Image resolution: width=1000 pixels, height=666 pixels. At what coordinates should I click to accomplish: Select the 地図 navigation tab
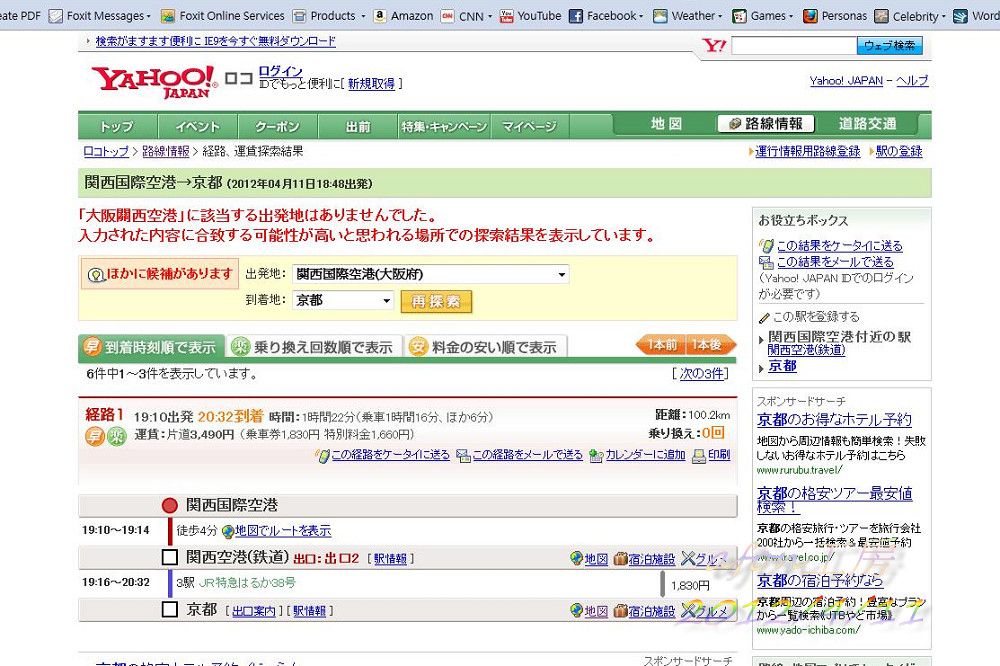(666, 124)
